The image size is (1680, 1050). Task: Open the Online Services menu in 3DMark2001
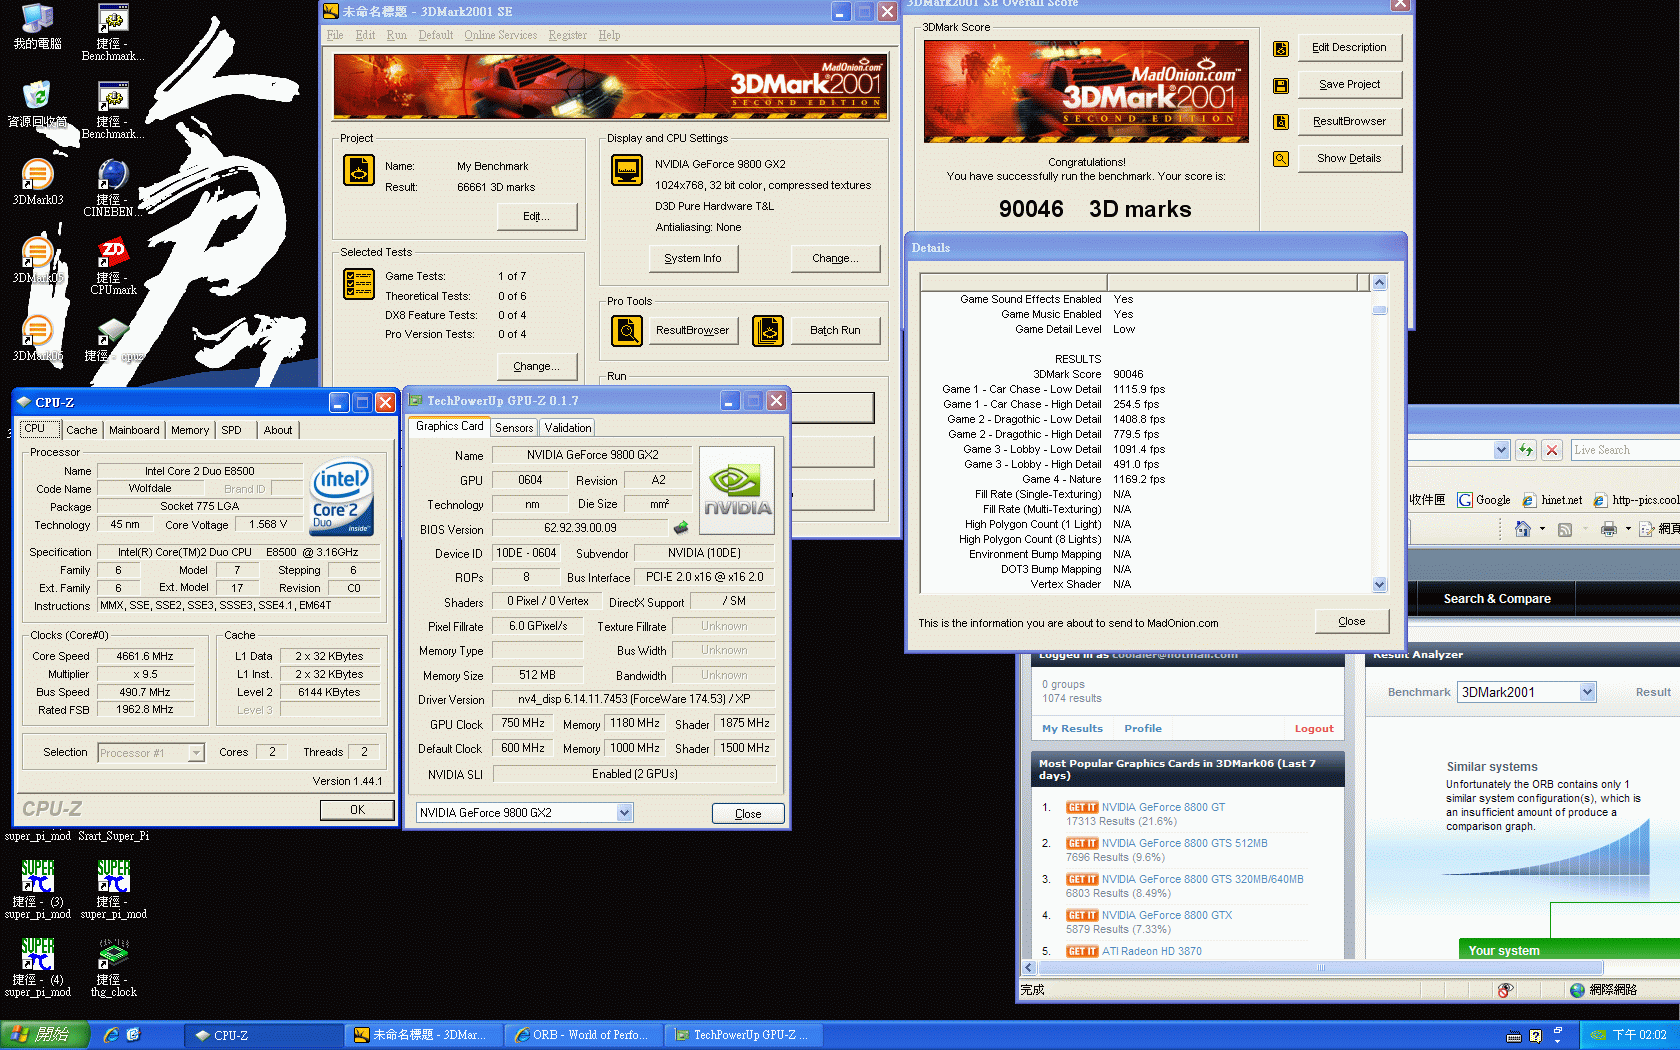coord(500,35)
